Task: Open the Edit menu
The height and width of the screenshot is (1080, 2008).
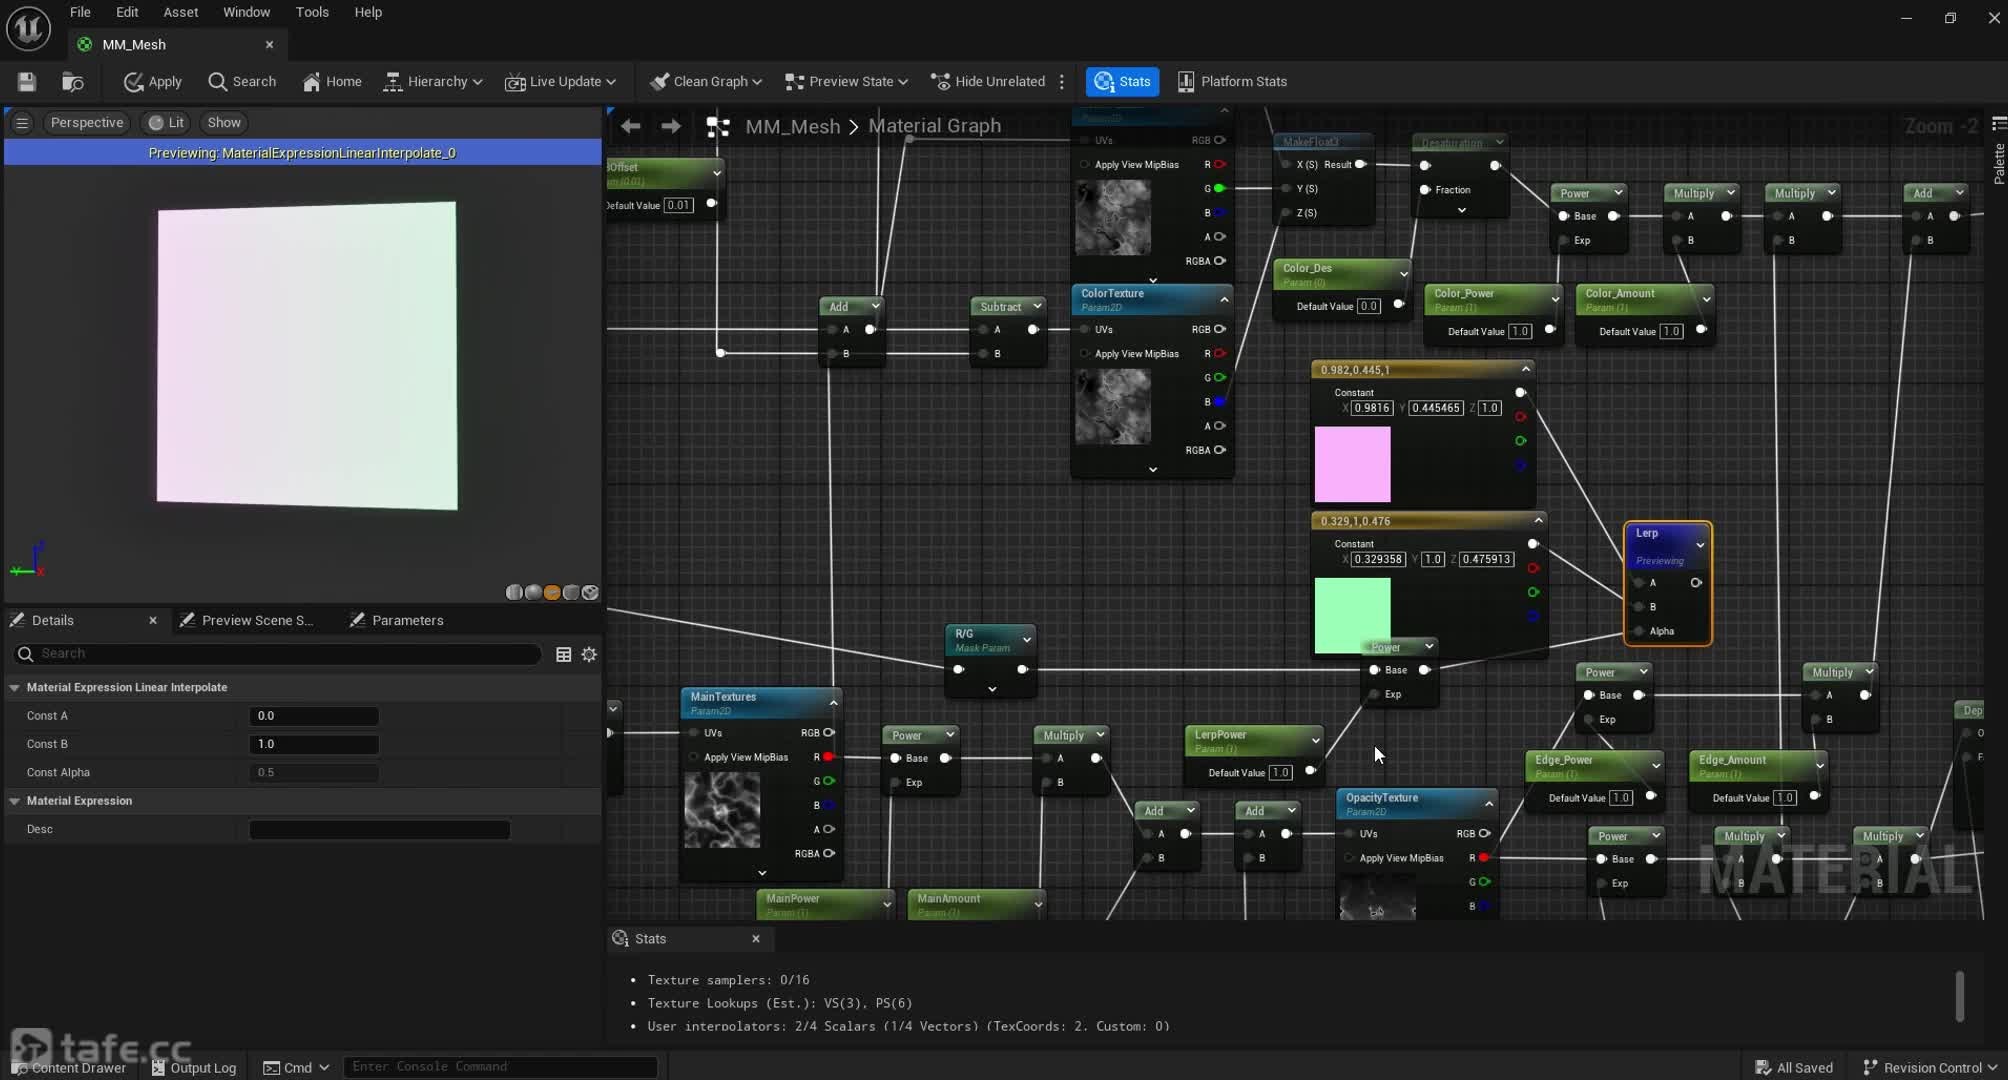Action: 127,12
